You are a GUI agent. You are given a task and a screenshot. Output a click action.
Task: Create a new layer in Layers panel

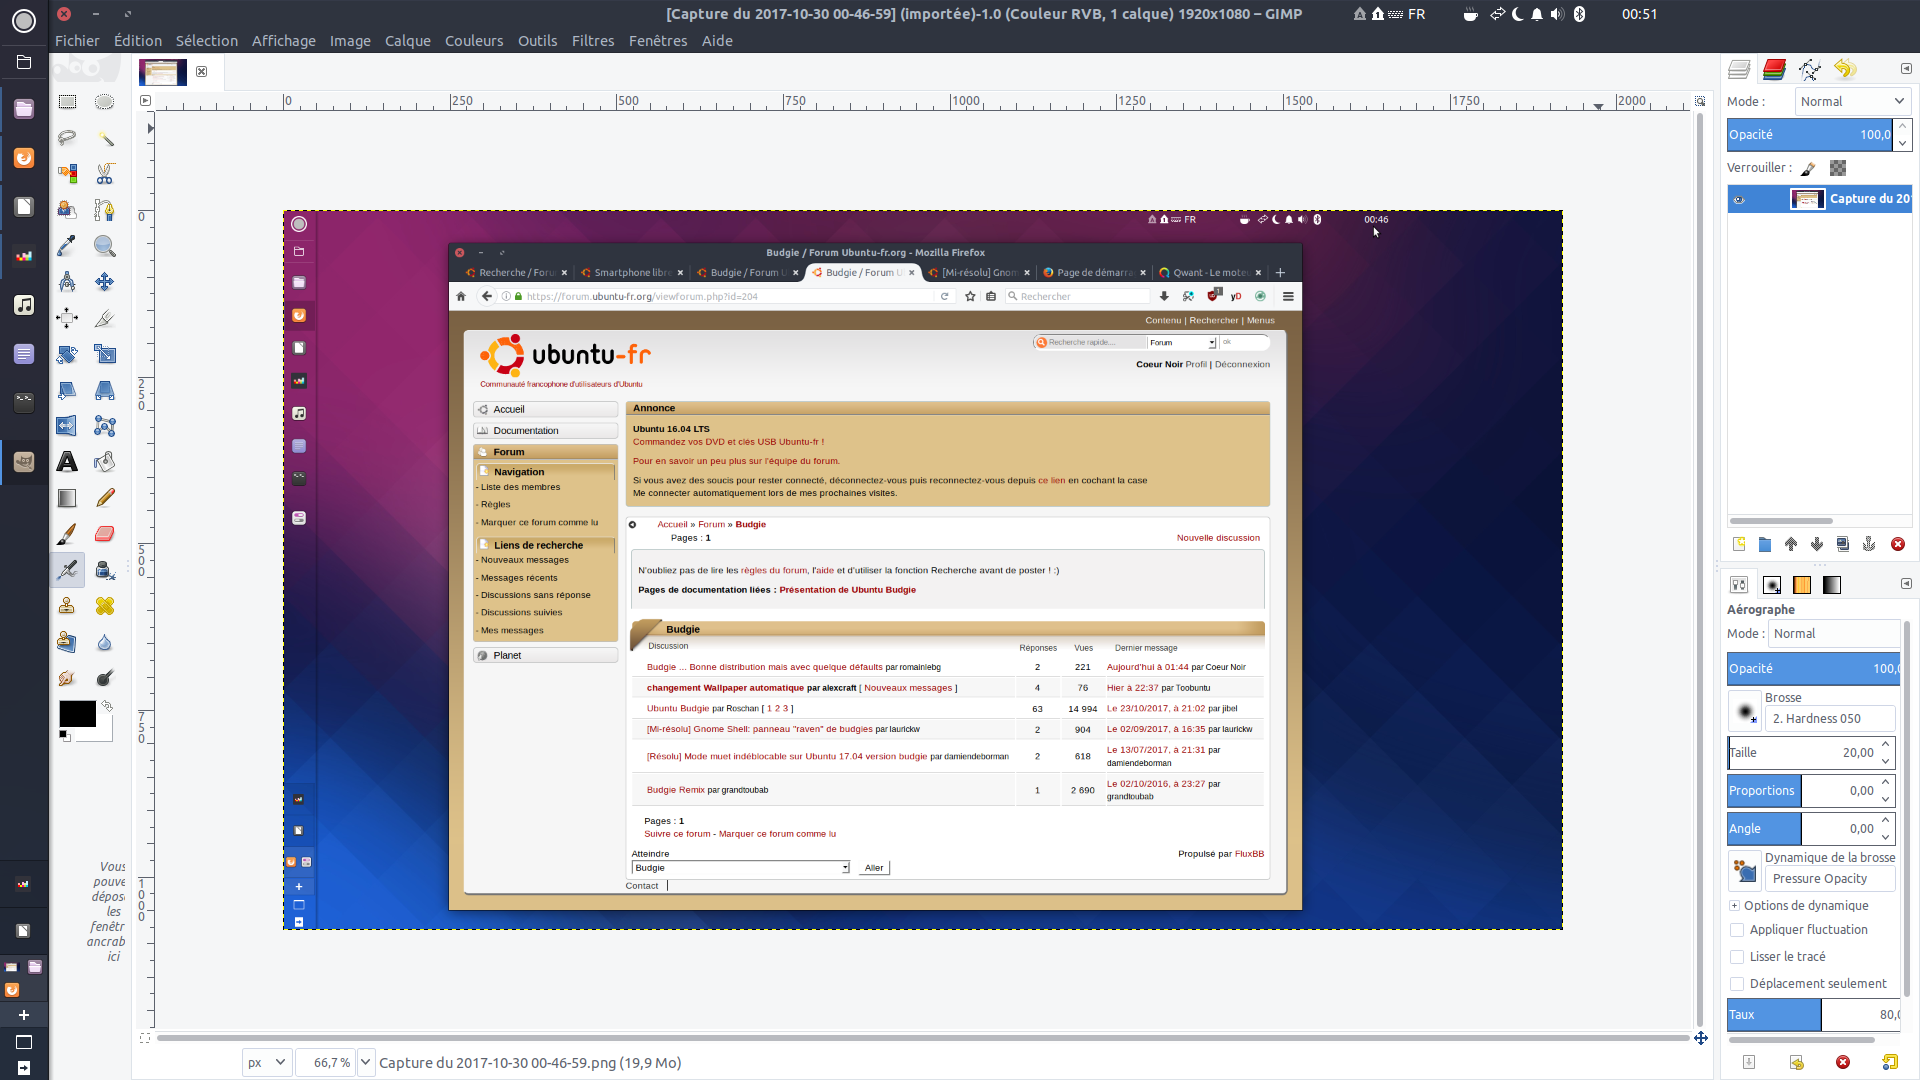(x=1739, y=544)
